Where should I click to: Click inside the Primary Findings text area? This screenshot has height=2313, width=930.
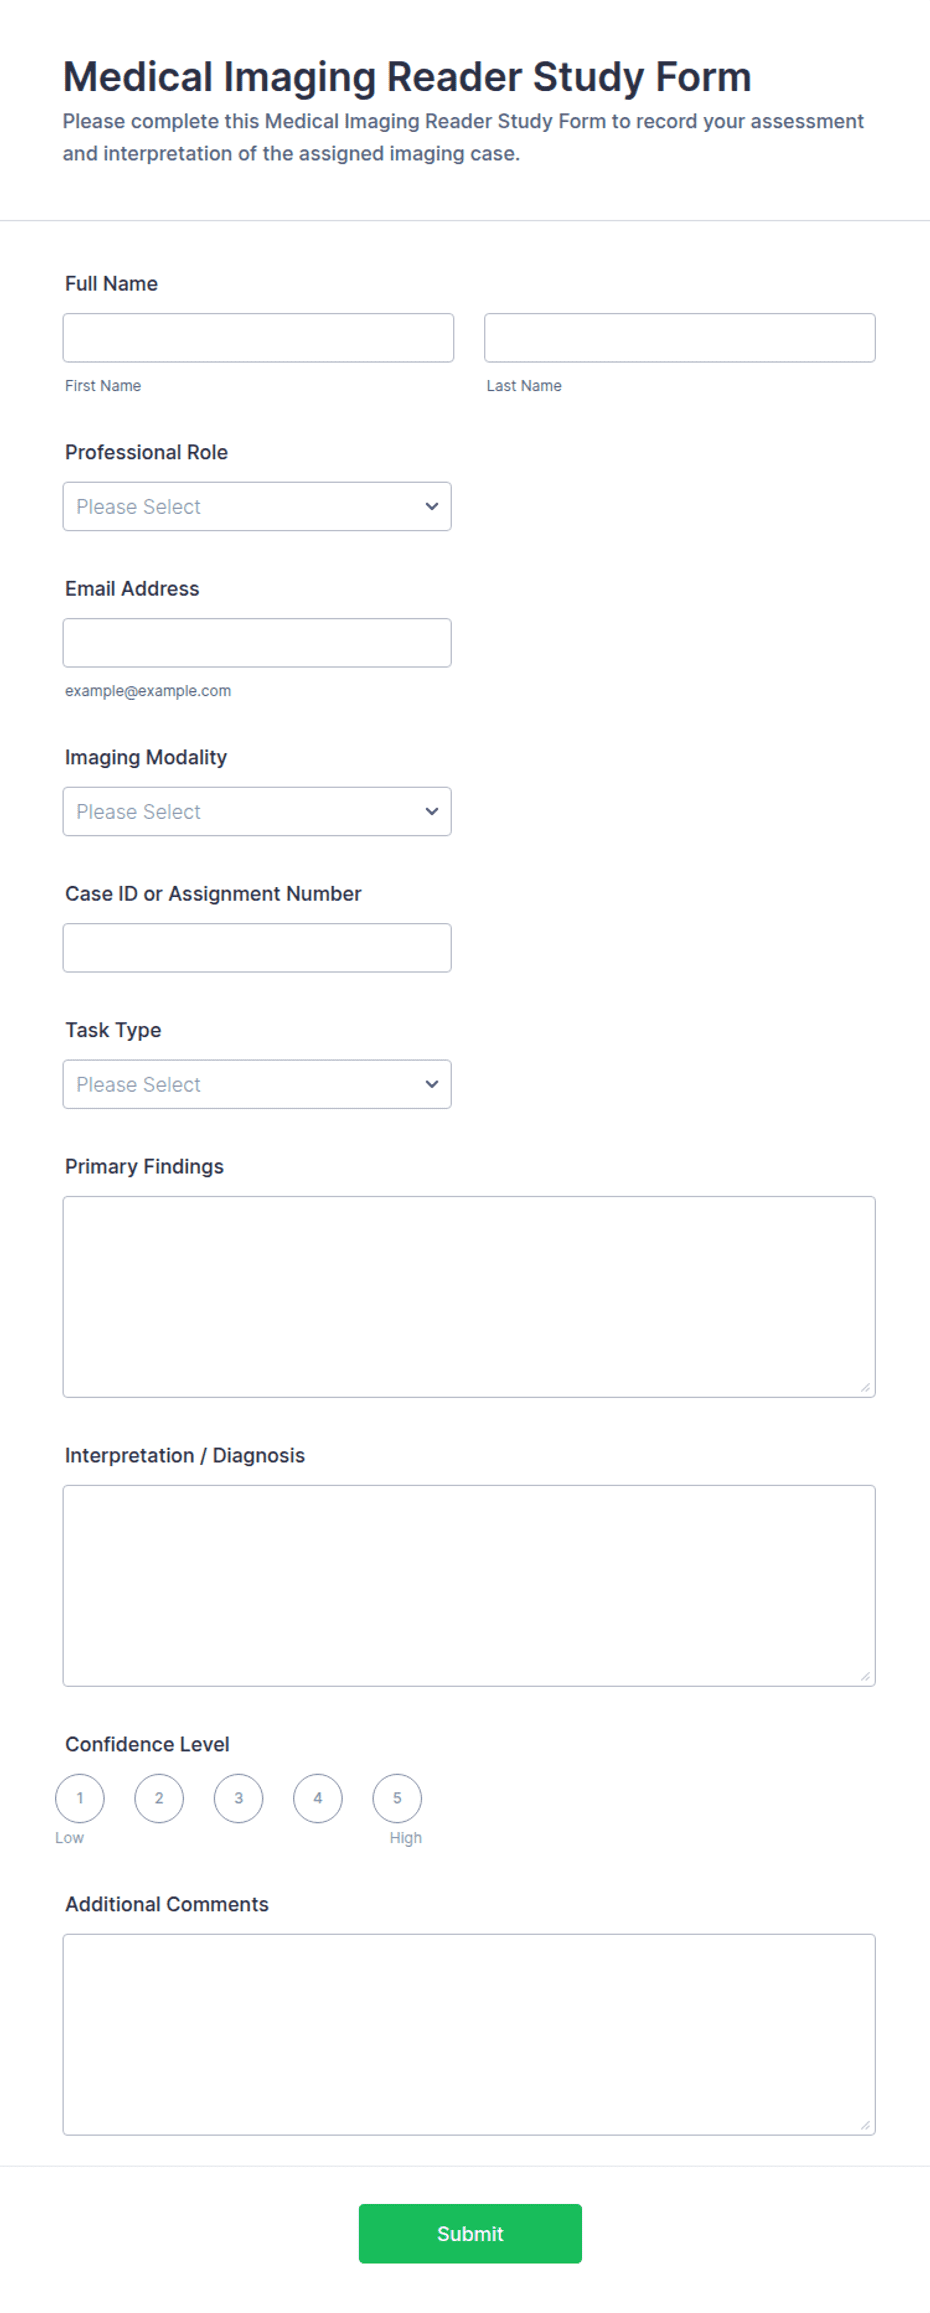(469, 1297)
